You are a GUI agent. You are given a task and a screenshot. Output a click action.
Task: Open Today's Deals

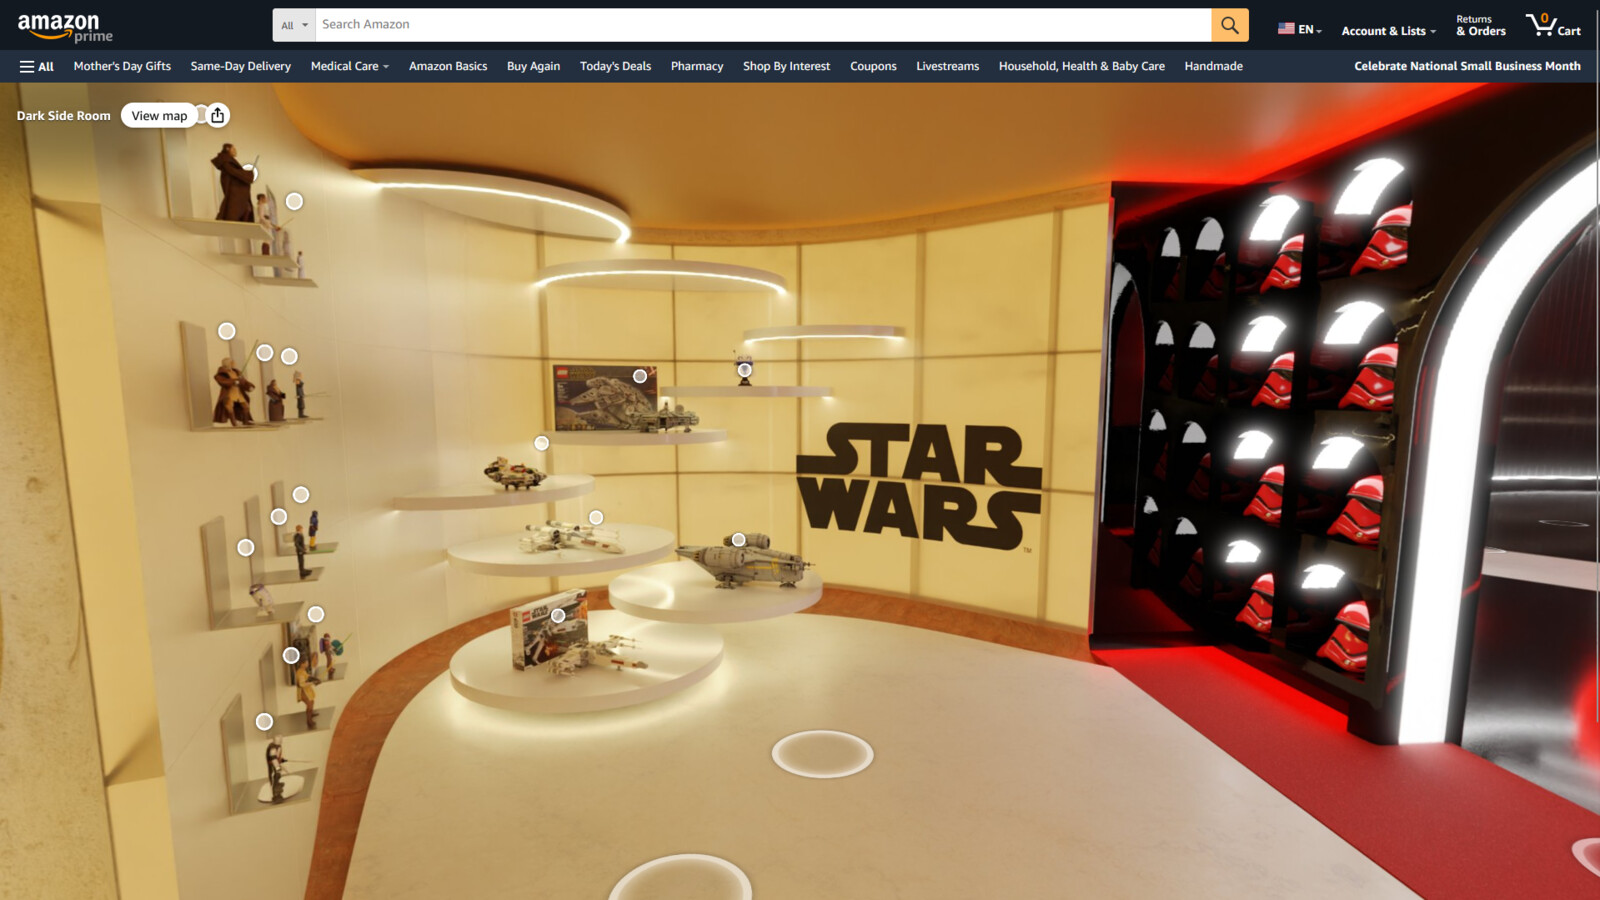pos(615,66)
